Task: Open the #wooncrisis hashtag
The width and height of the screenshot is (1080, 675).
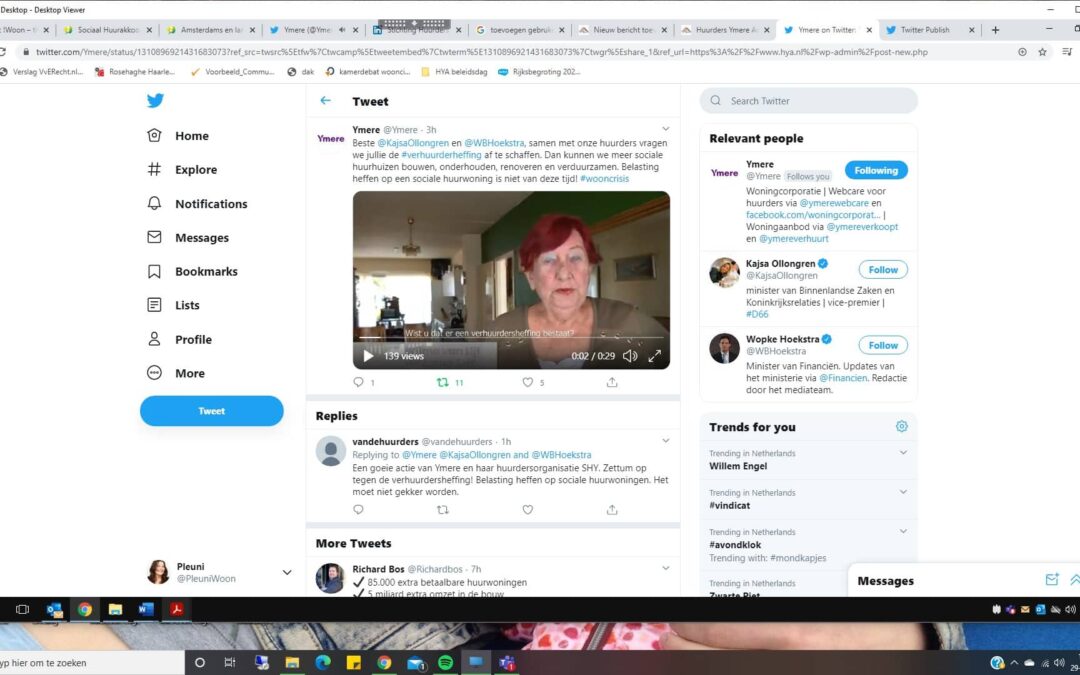Action: tap(605, 178)
